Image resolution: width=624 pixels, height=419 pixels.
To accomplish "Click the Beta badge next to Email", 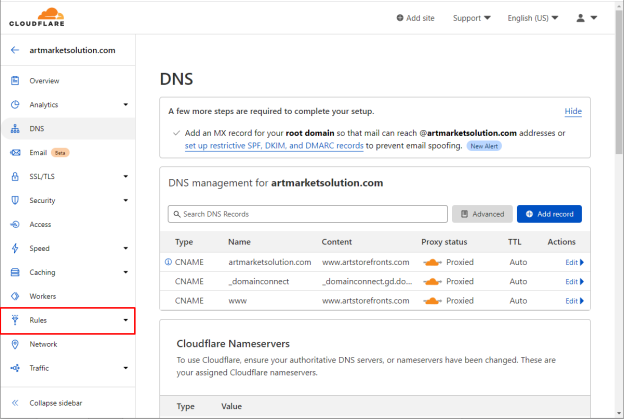I will [x=60, y=152].
